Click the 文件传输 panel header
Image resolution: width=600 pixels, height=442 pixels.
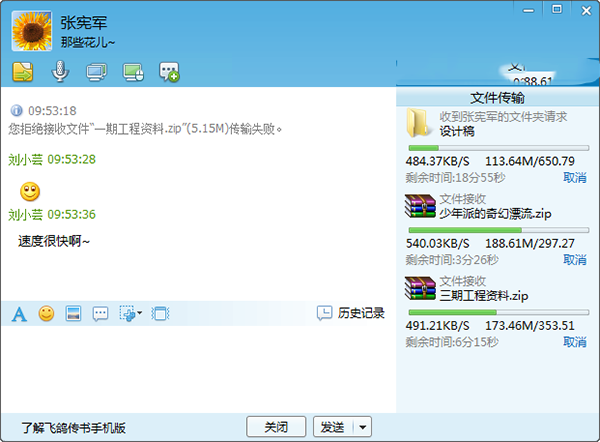coord(497,98)
